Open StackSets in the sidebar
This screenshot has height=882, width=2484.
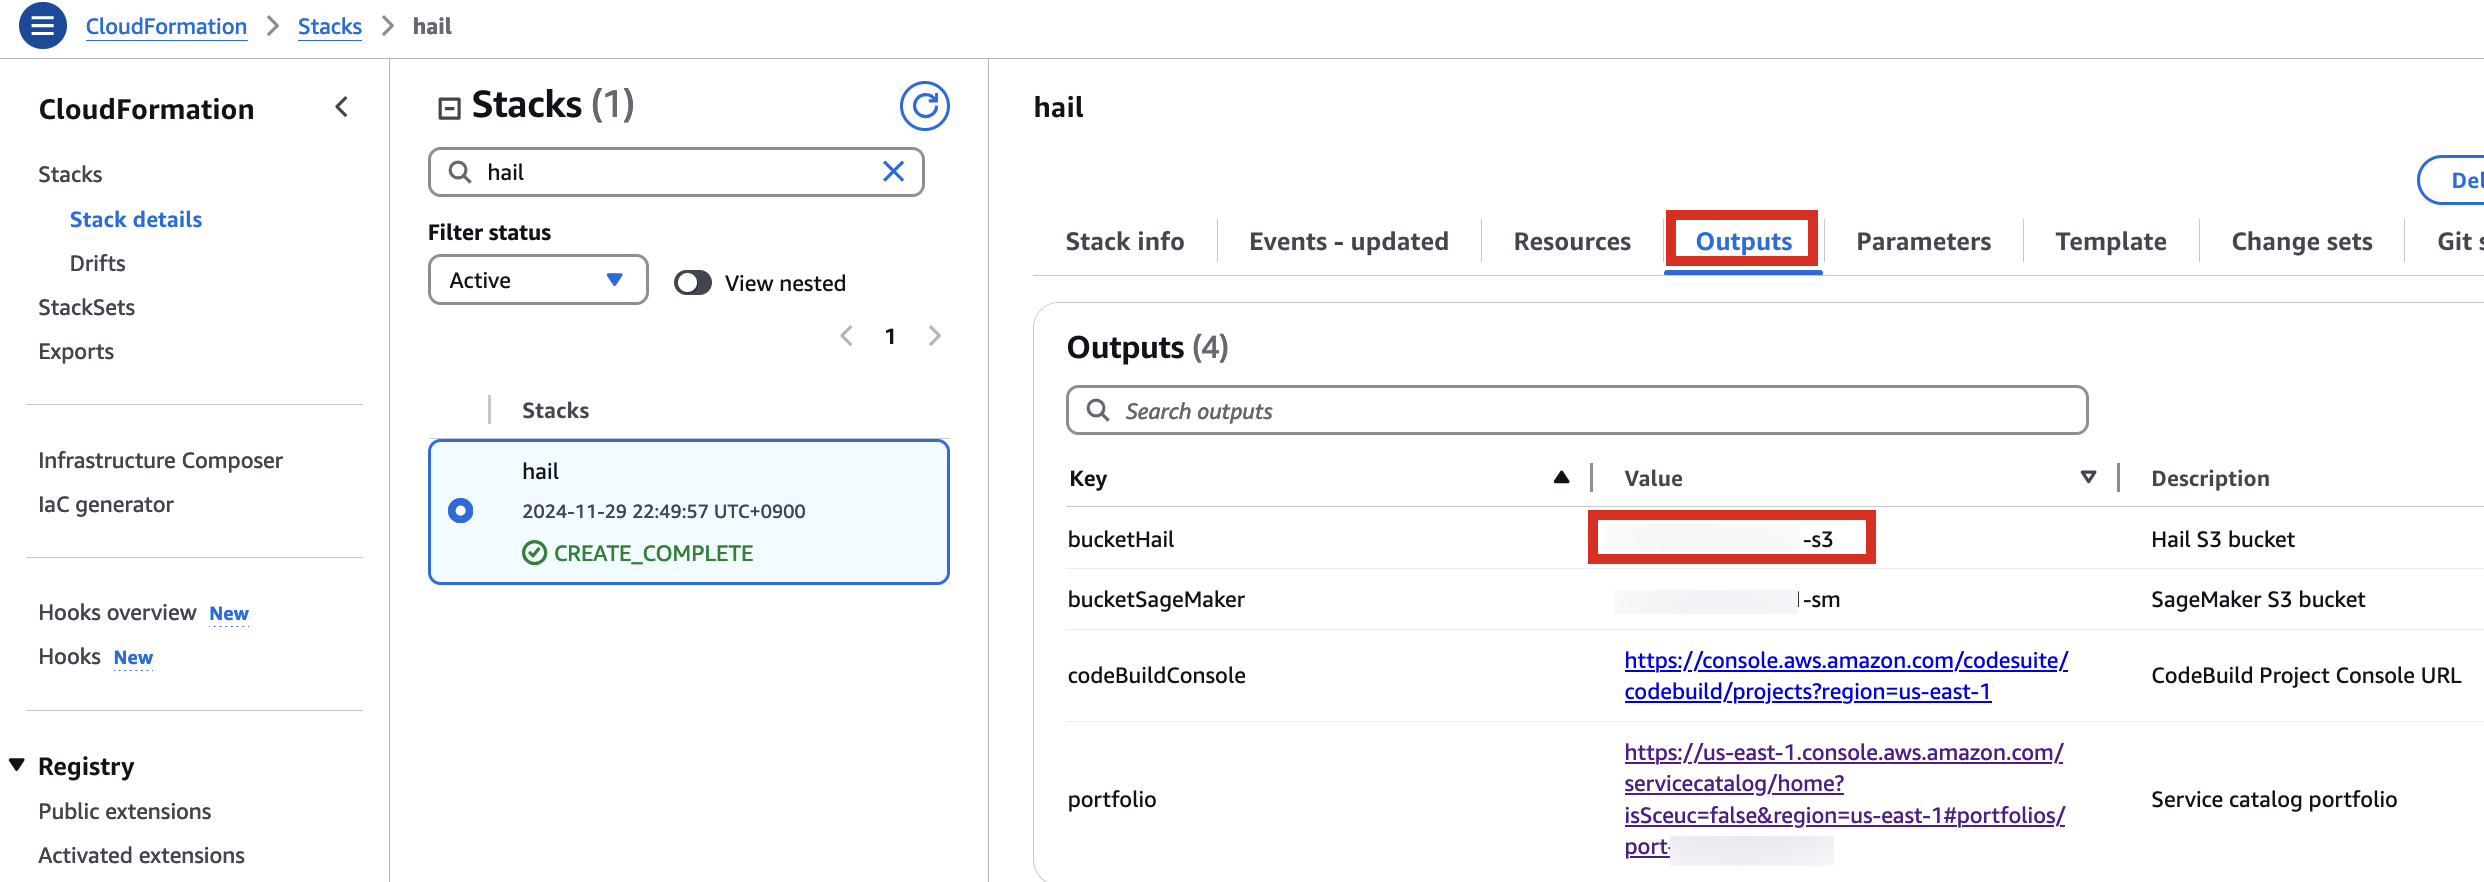[86, 307]
